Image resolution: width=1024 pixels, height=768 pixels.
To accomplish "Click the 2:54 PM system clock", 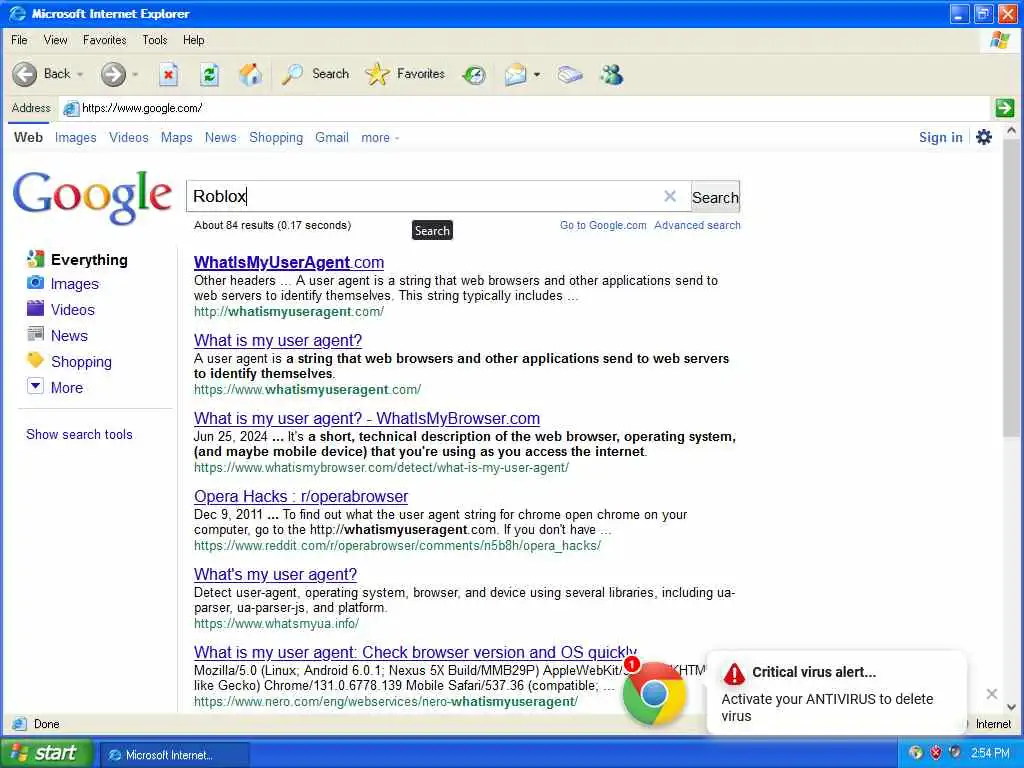I will click(990, 753).
